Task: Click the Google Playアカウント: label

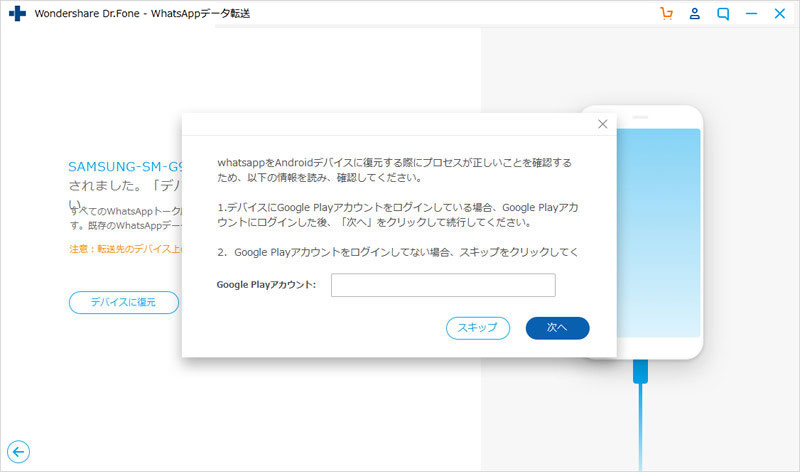Action: (266, 285)
